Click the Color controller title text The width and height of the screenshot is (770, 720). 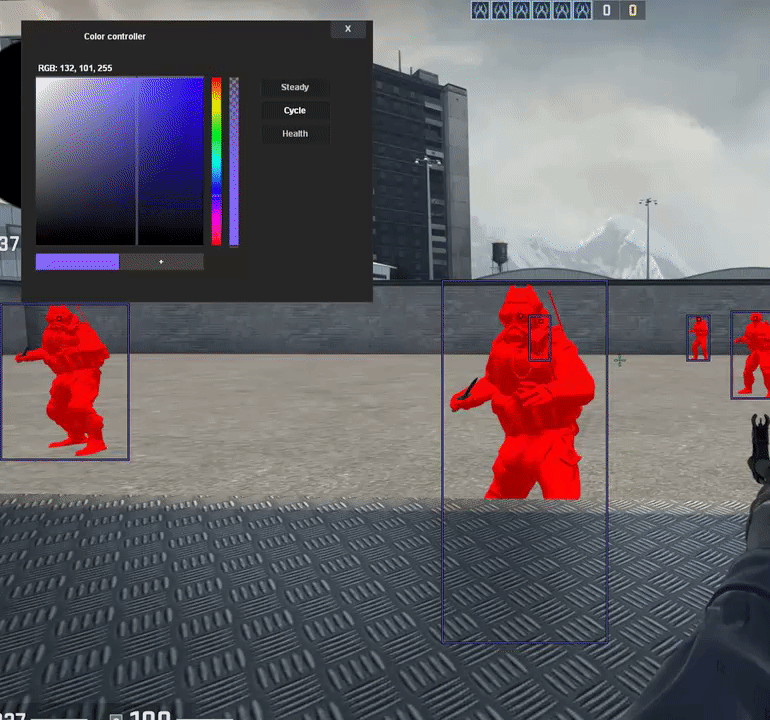tap(114, 36)
